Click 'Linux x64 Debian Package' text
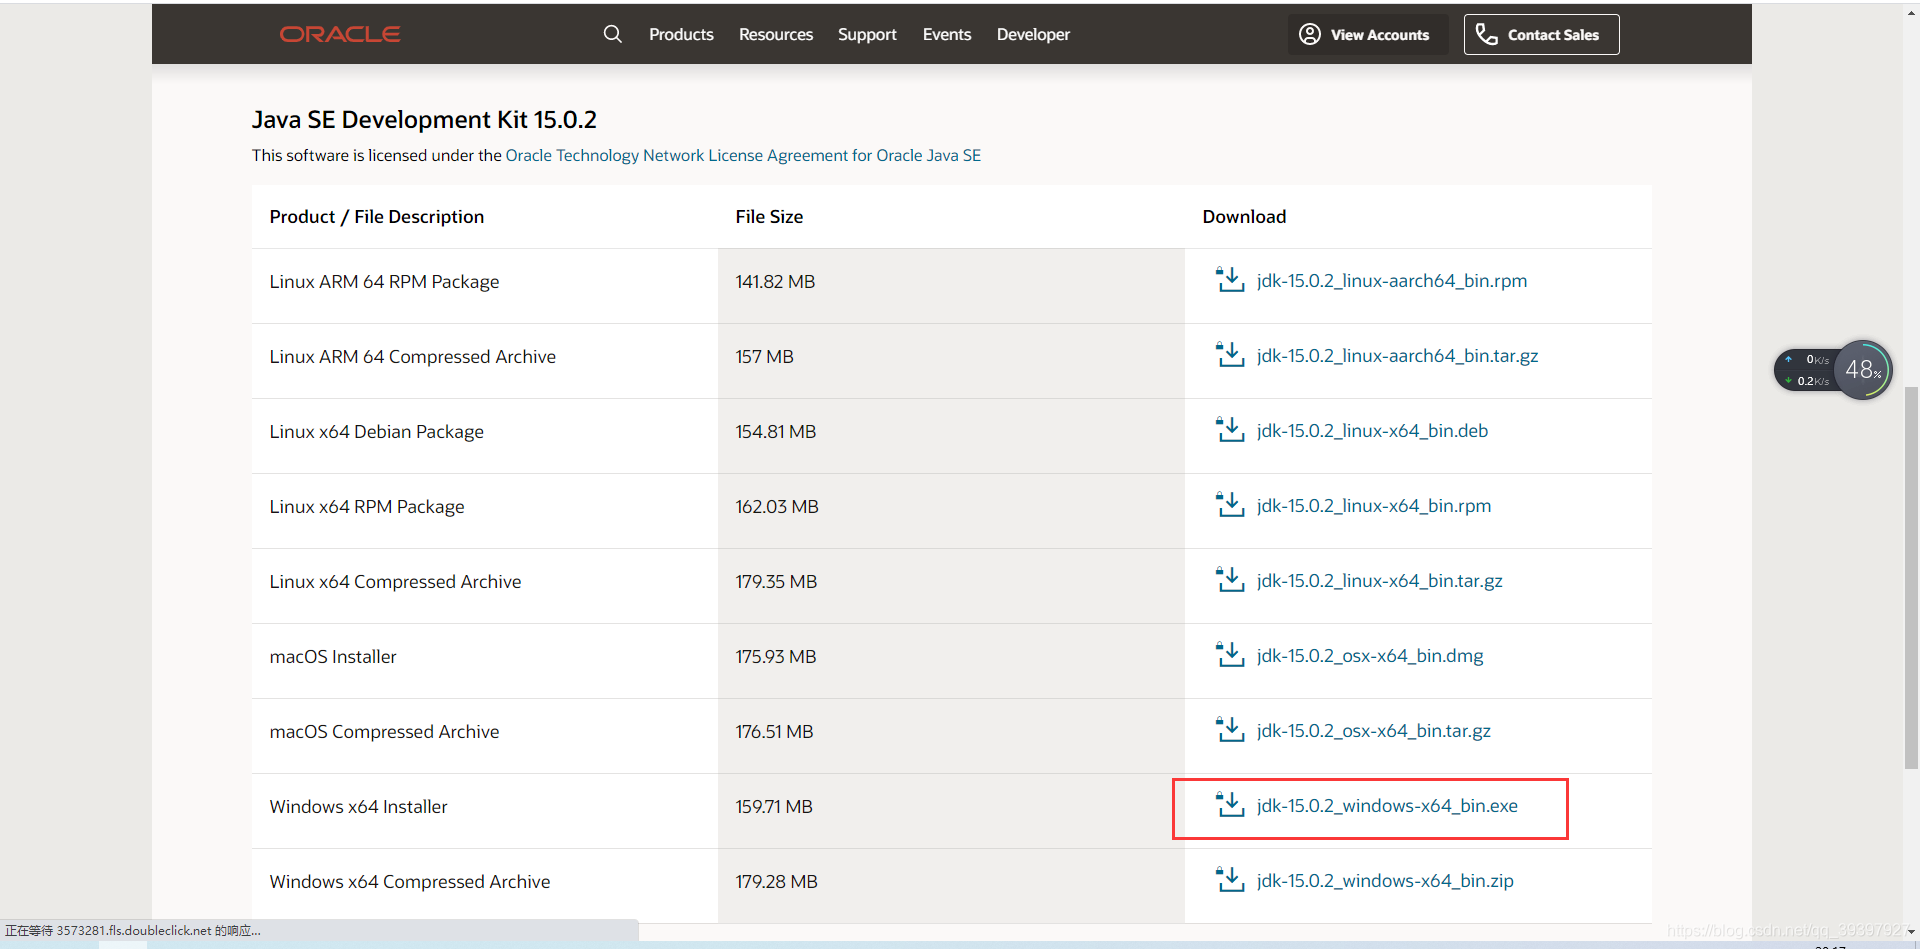This screenshot has height=949, width=1920. (x=376, y=432)
